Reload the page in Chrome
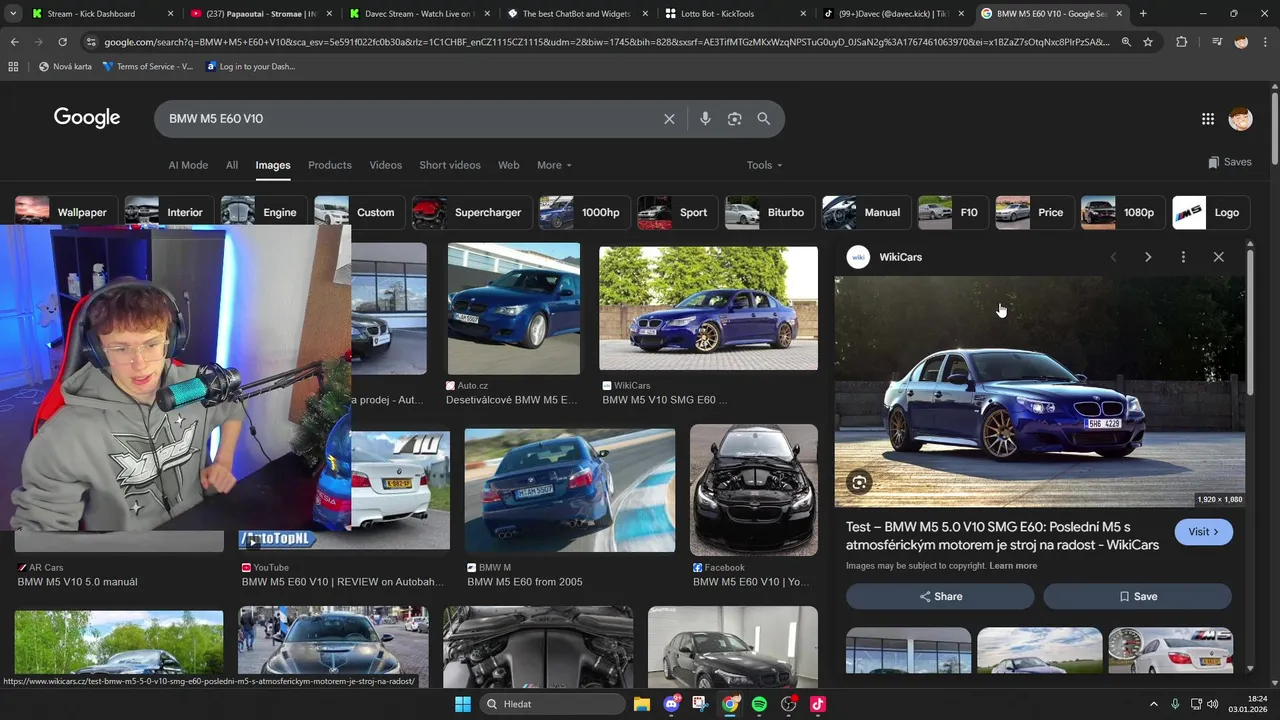The height and width of the screenshot is (720, 1280). pyautogui.click(x=62, y=42)
